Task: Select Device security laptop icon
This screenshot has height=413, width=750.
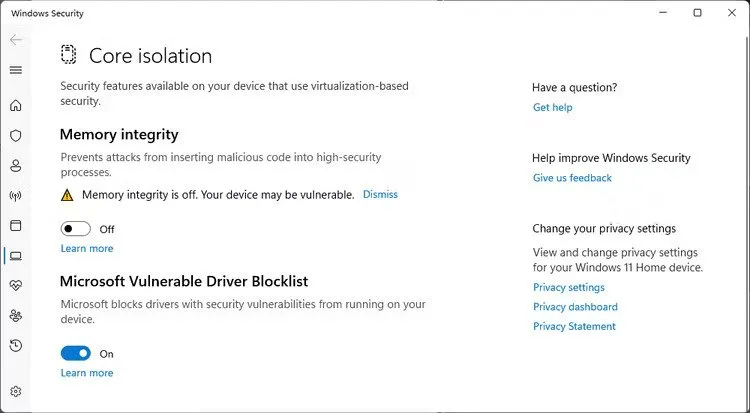Action: pyautogui.click(x=15, y=255)
